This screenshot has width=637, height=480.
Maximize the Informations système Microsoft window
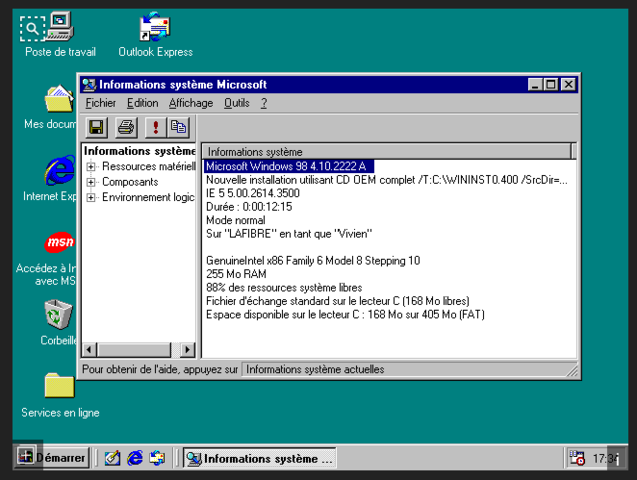click(551, 84)
